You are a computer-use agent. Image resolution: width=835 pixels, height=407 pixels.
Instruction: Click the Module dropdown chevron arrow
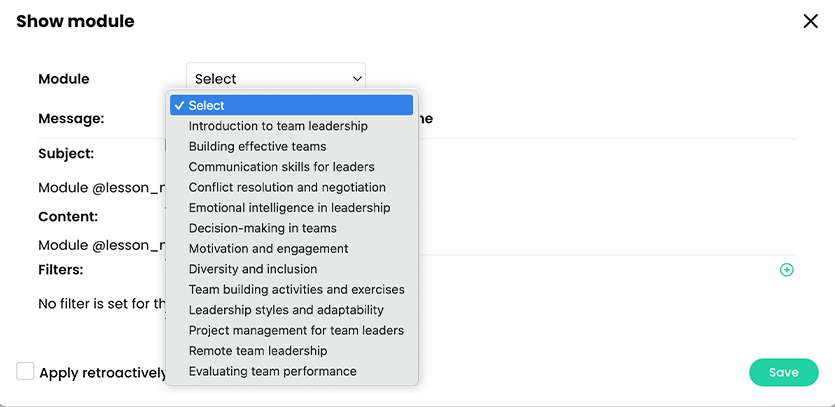[x=357, y=78]
